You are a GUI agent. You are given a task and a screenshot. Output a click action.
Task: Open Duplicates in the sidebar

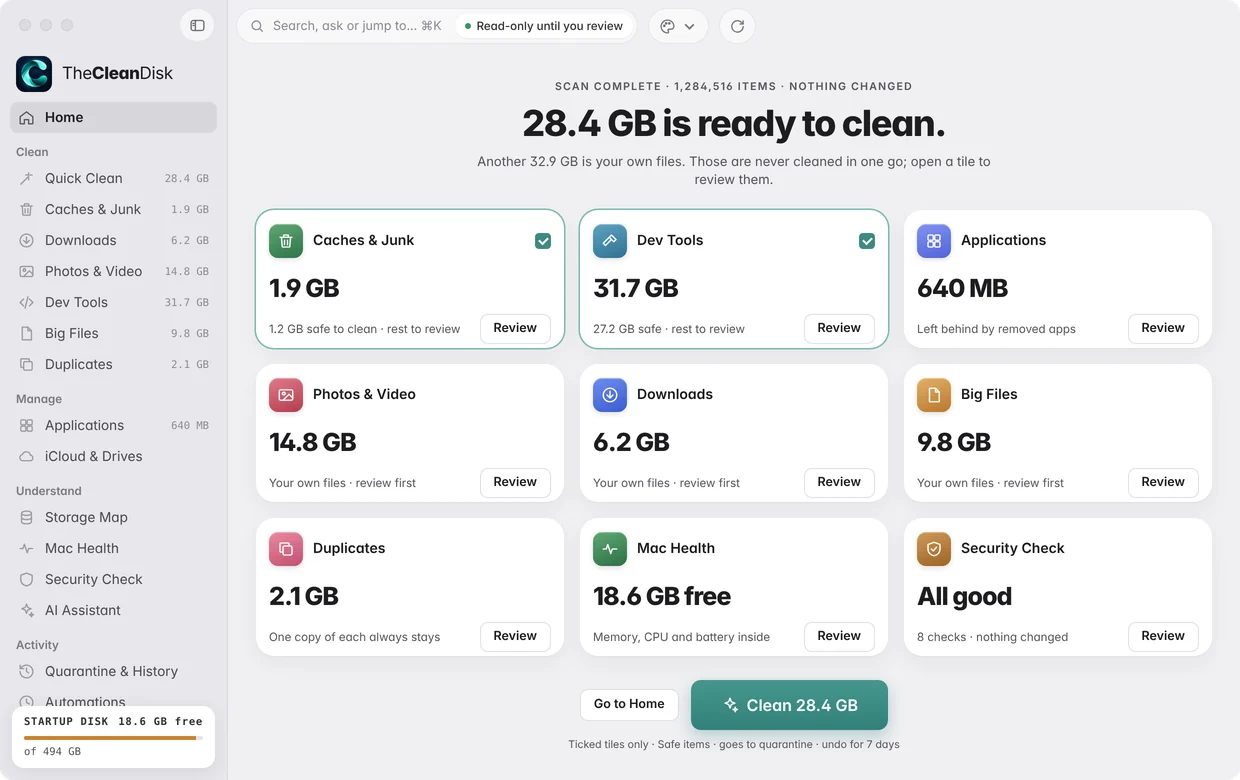(113, 364)
